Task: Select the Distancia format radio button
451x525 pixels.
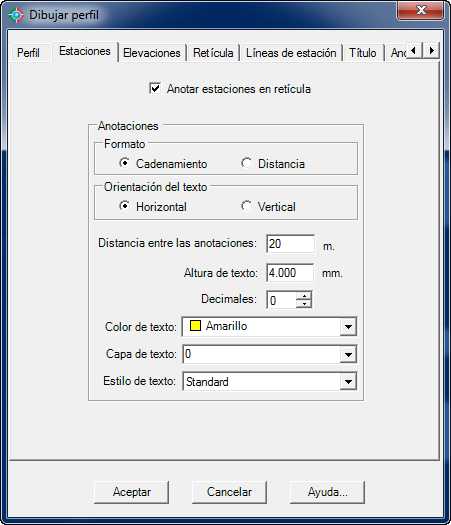Action: (246, 163)
